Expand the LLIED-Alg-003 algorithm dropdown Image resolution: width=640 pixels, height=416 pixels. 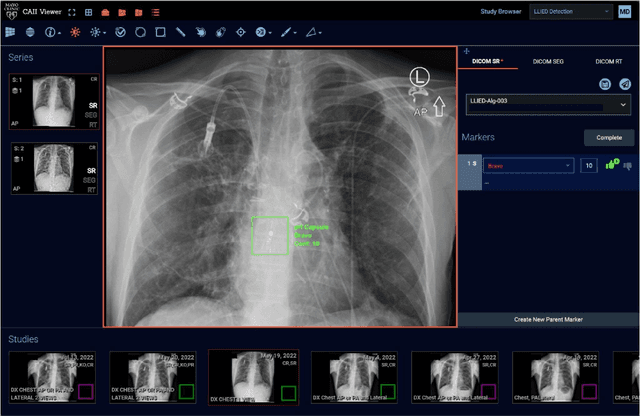[548, 104]
